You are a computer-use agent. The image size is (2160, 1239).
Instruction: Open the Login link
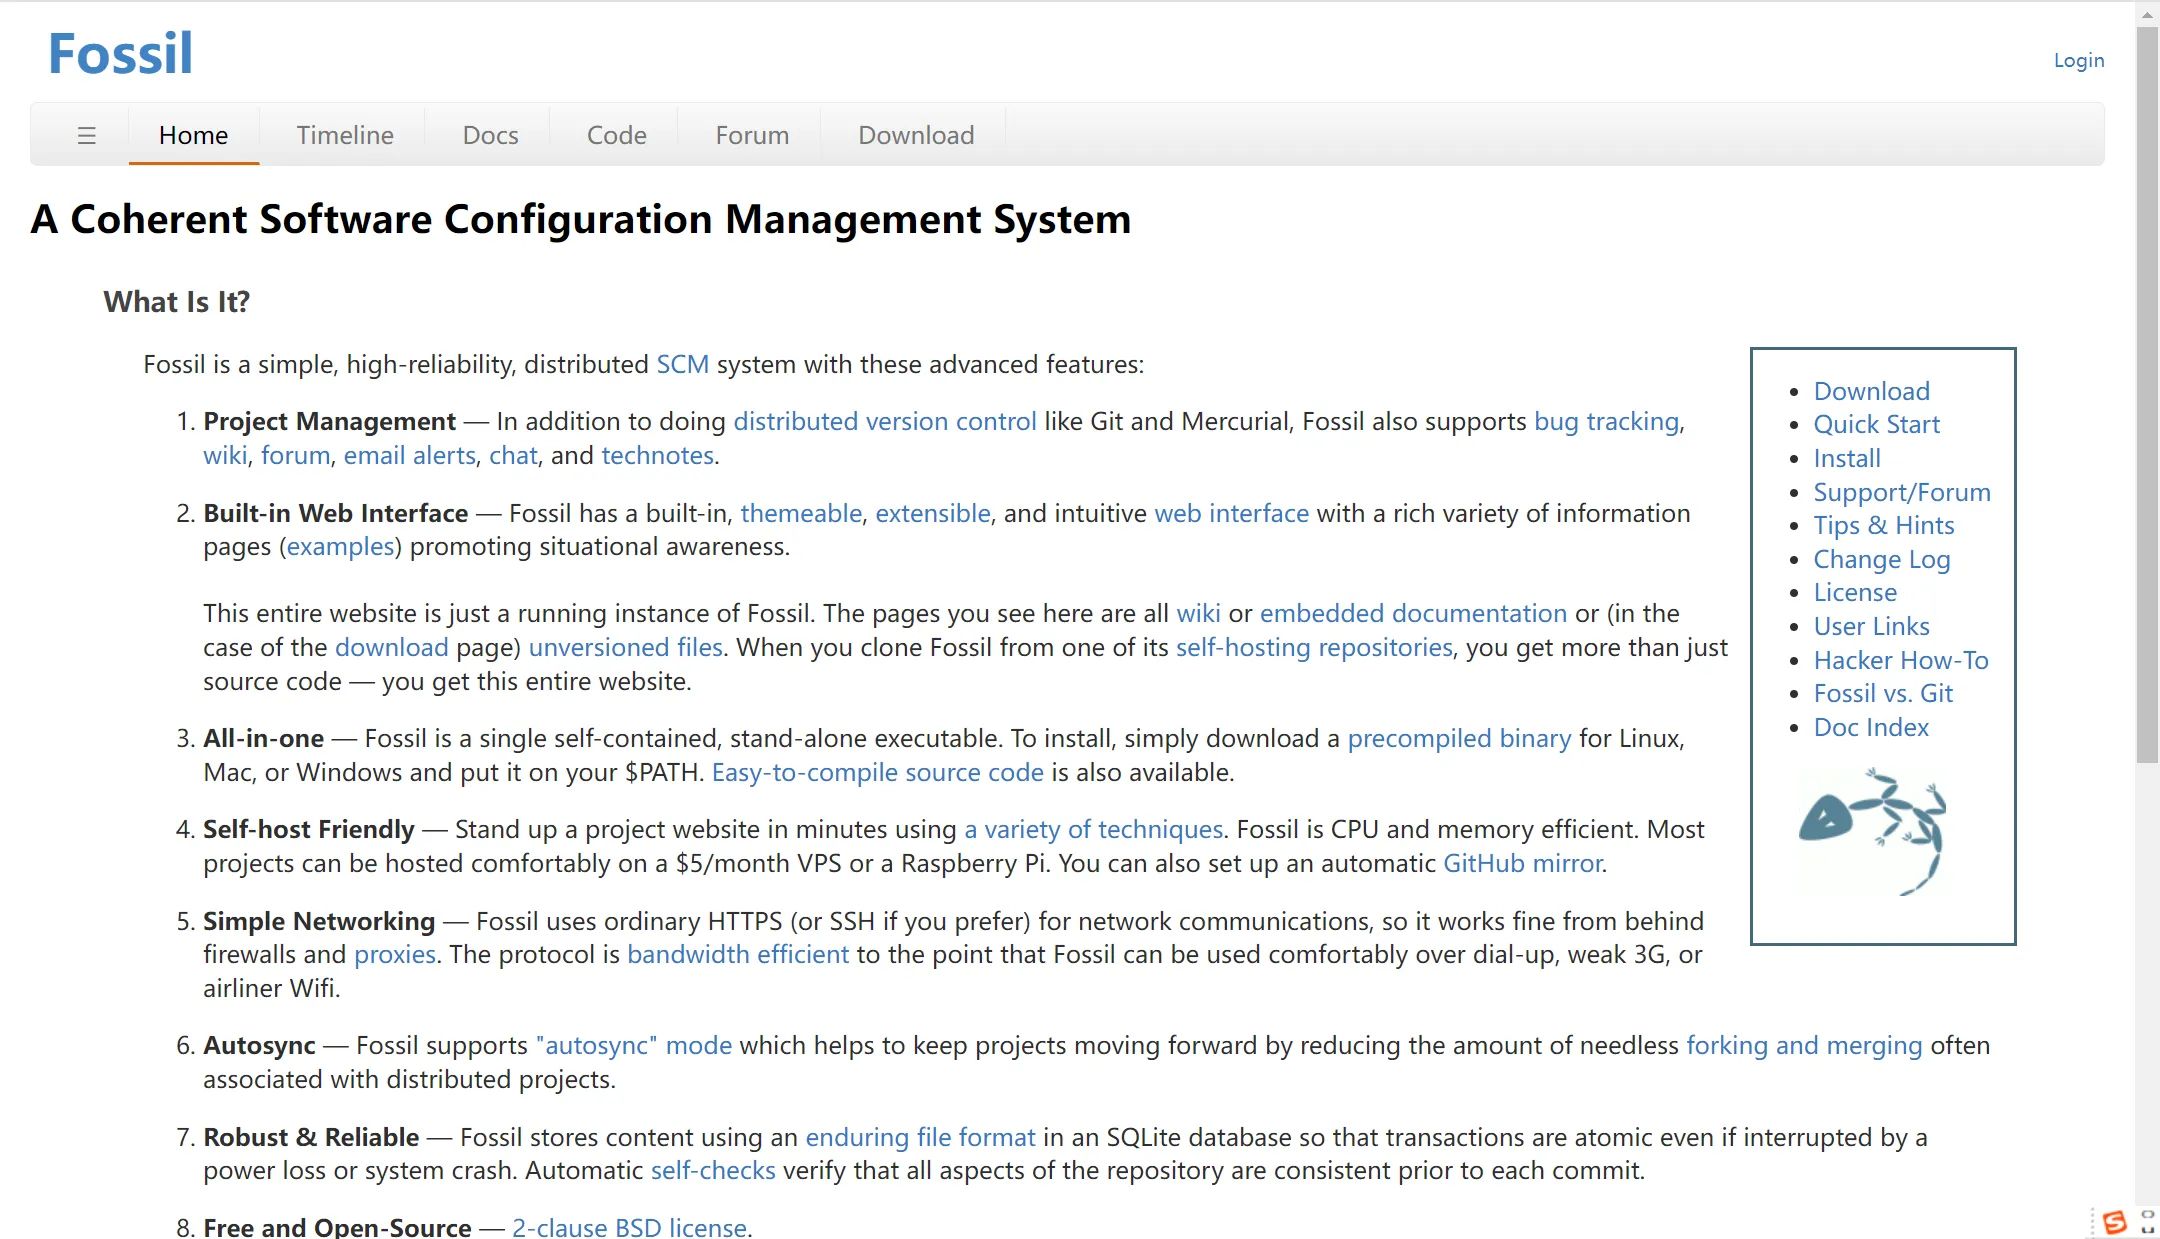(x=2078, y=60)
